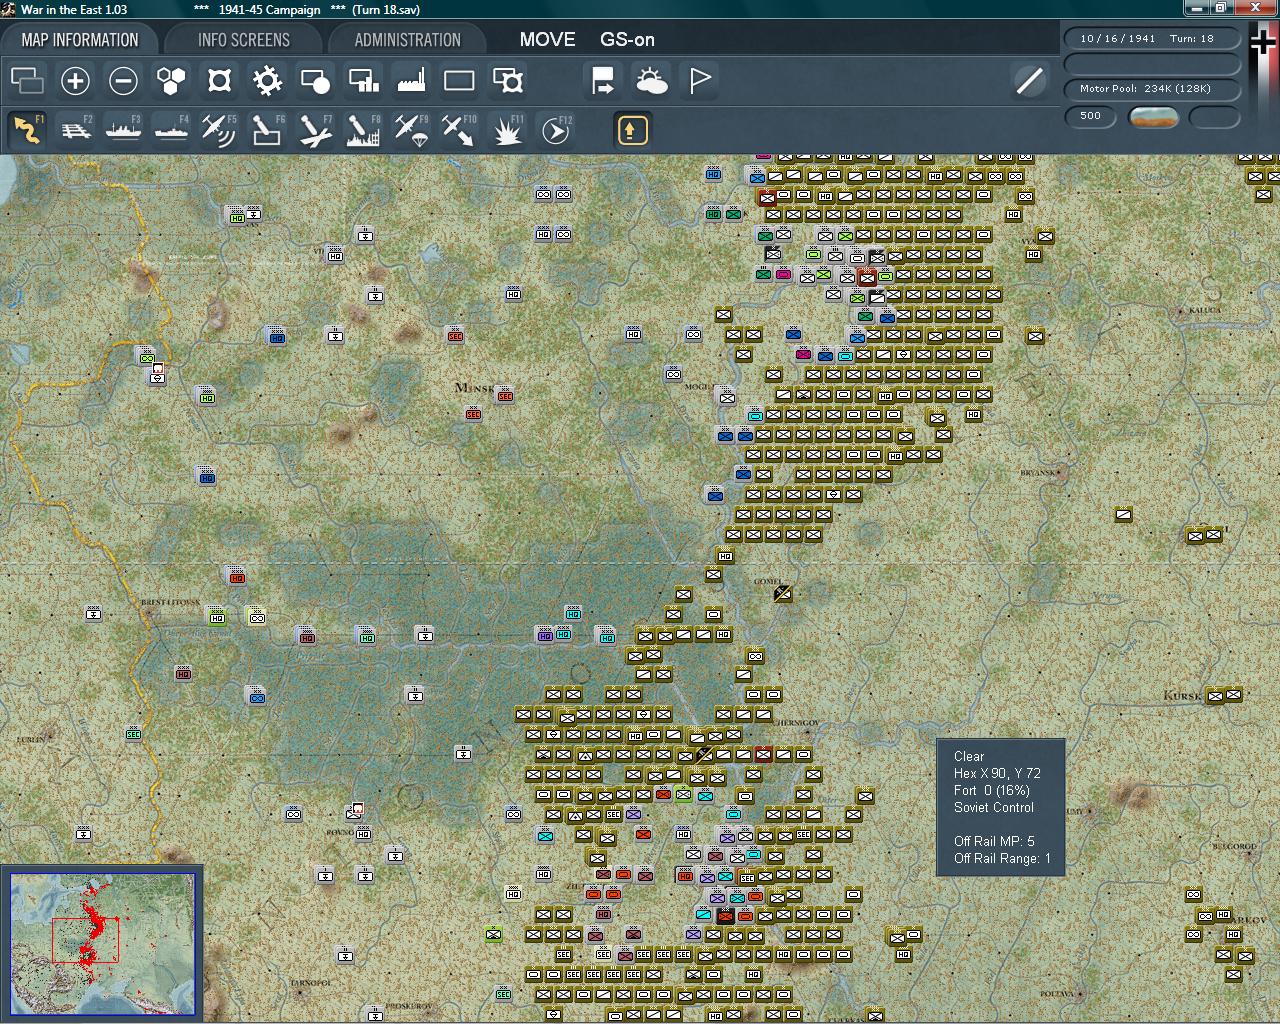Select F3 naval transport ship icon
This screenshot has height=1024, width=1280.
(x=123, y=130)
